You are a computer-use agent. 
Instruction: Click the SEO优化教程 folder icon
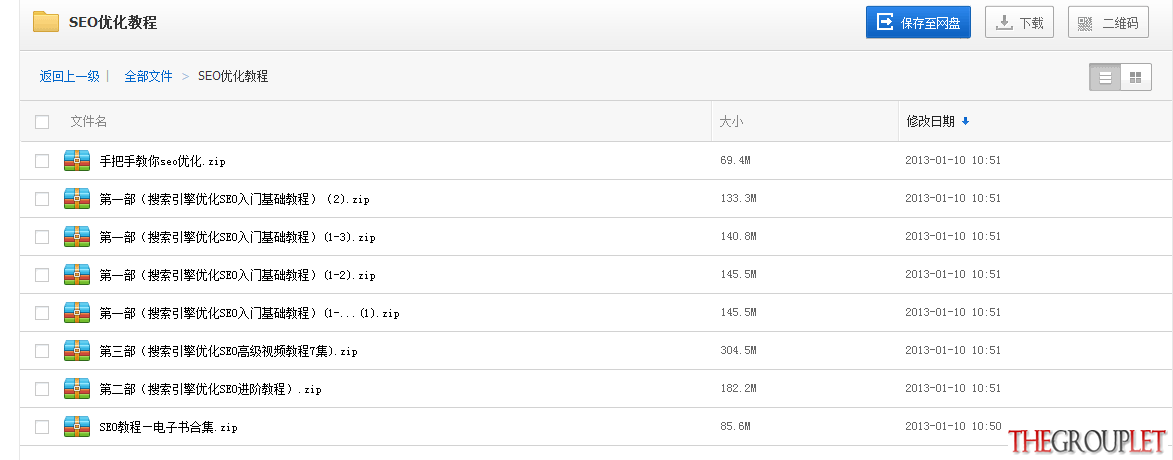pos(46,22)
